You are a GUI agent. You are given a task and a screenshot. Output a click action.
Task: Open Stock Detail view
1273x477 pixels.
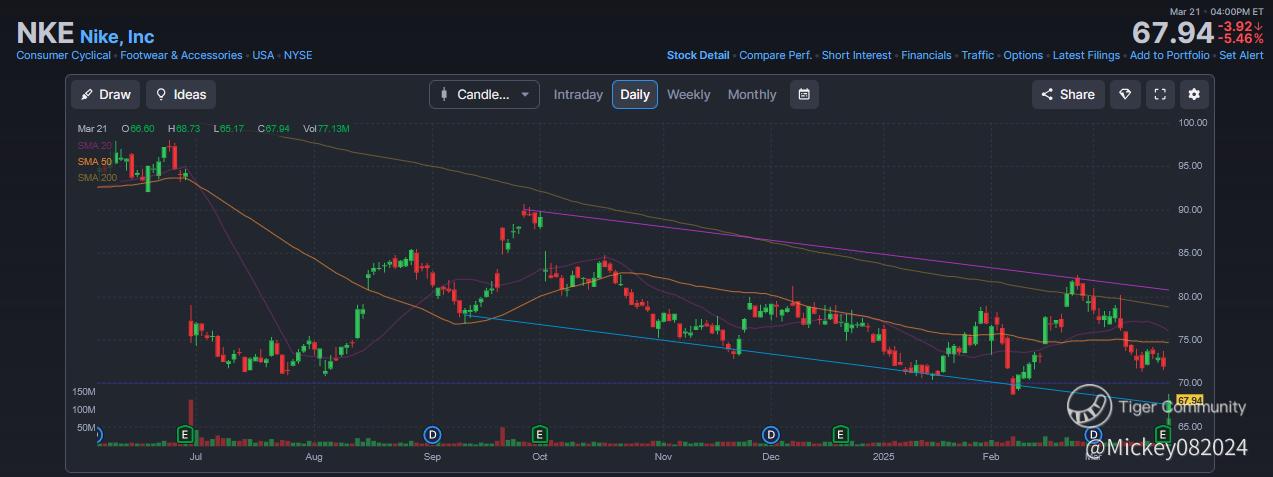click(x=698, y=56)
